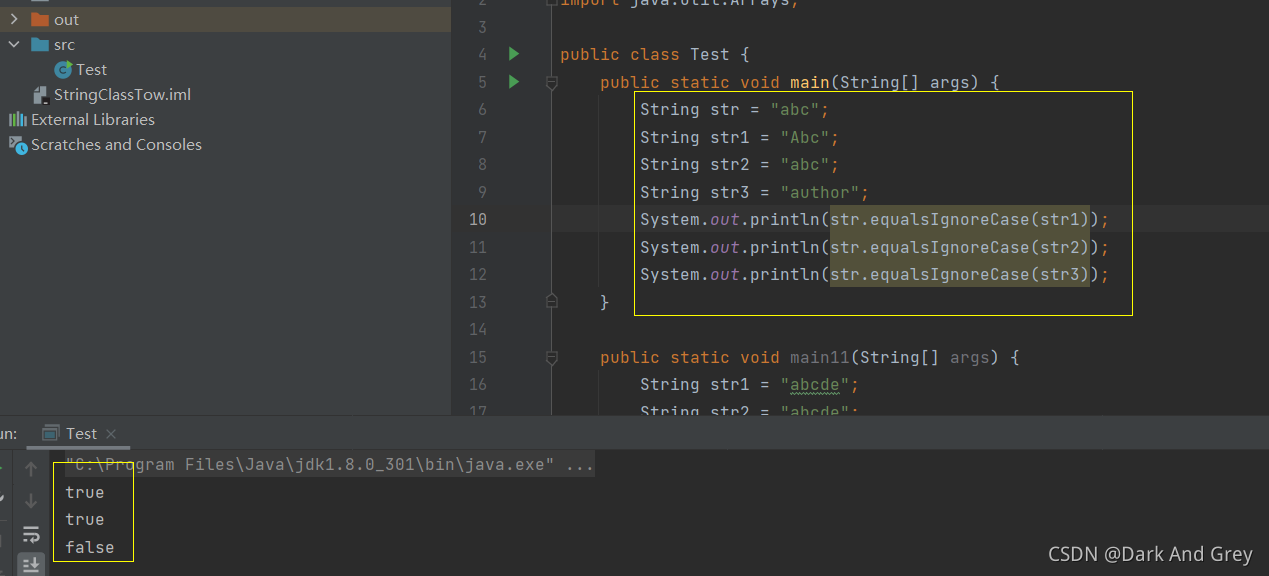Click the StringClassTow.iml file icon
The image size is (1269, 576).
[x=41, y=95]
